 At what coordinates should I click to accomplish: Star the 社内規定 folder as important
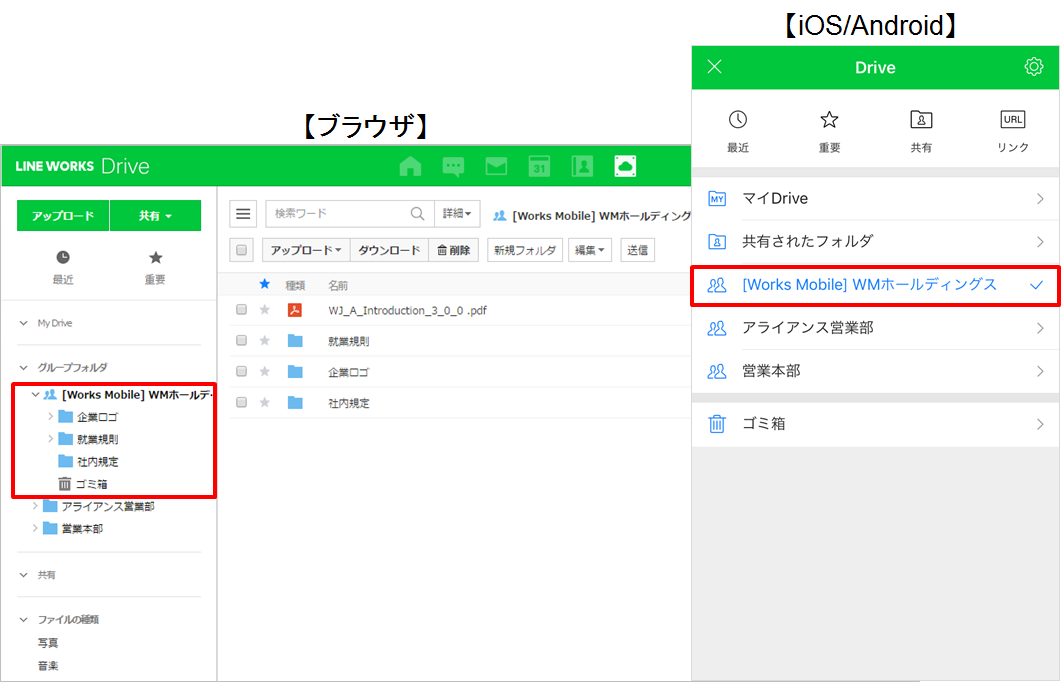click(x=265, y=403)
